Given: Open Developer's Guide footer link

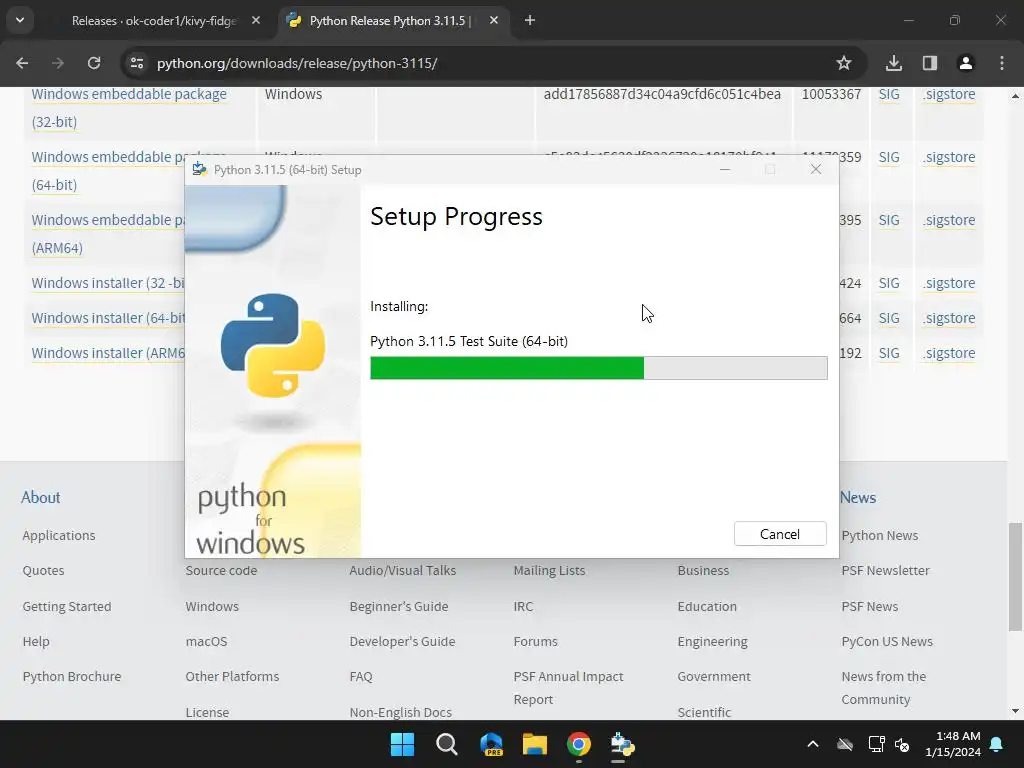Looking at the screenshot, I should coord(402,642).
